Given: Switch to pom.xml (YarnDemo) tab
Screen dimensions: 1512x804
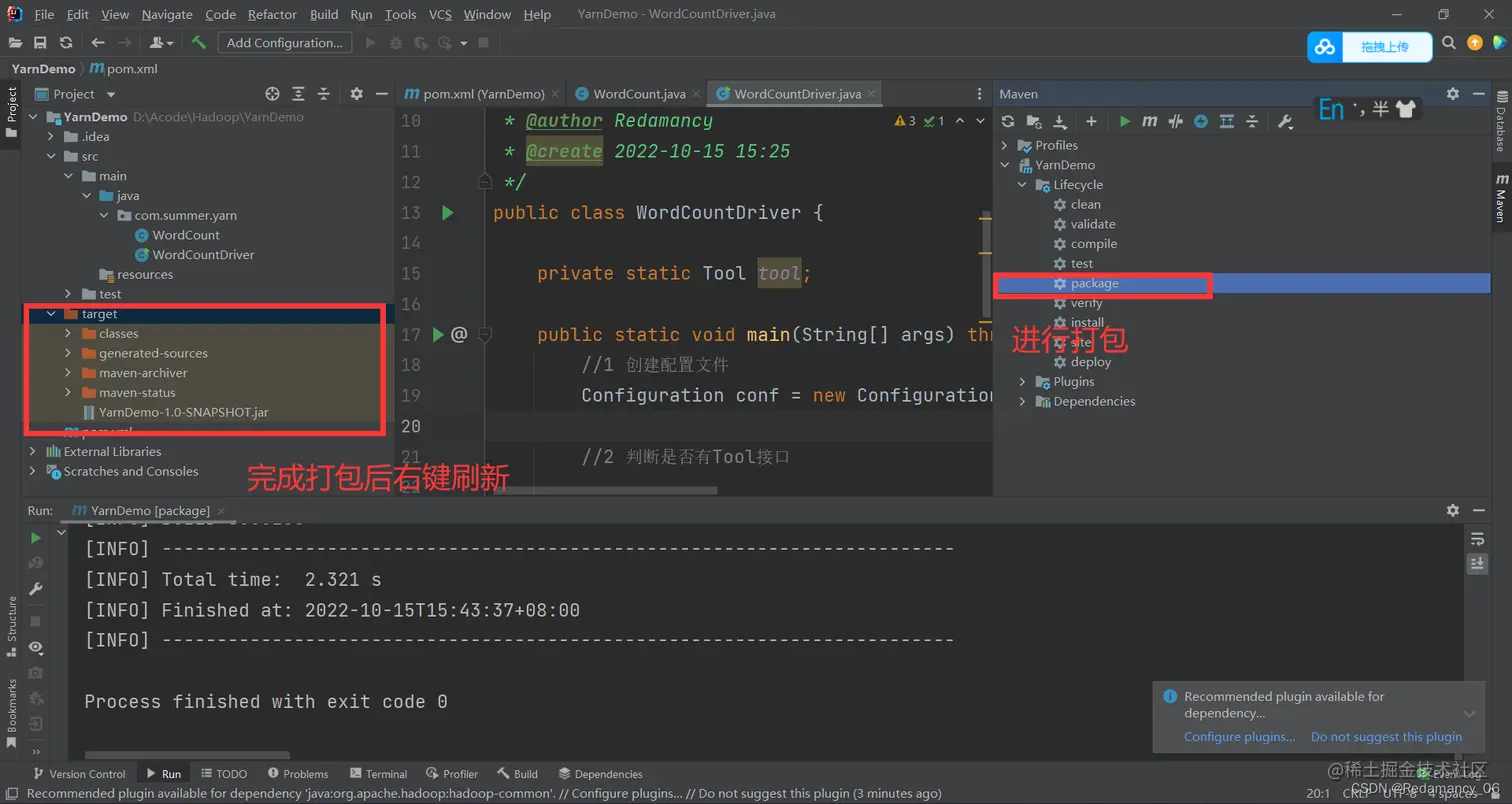Looking at the screenshot, I should [482, 94].
